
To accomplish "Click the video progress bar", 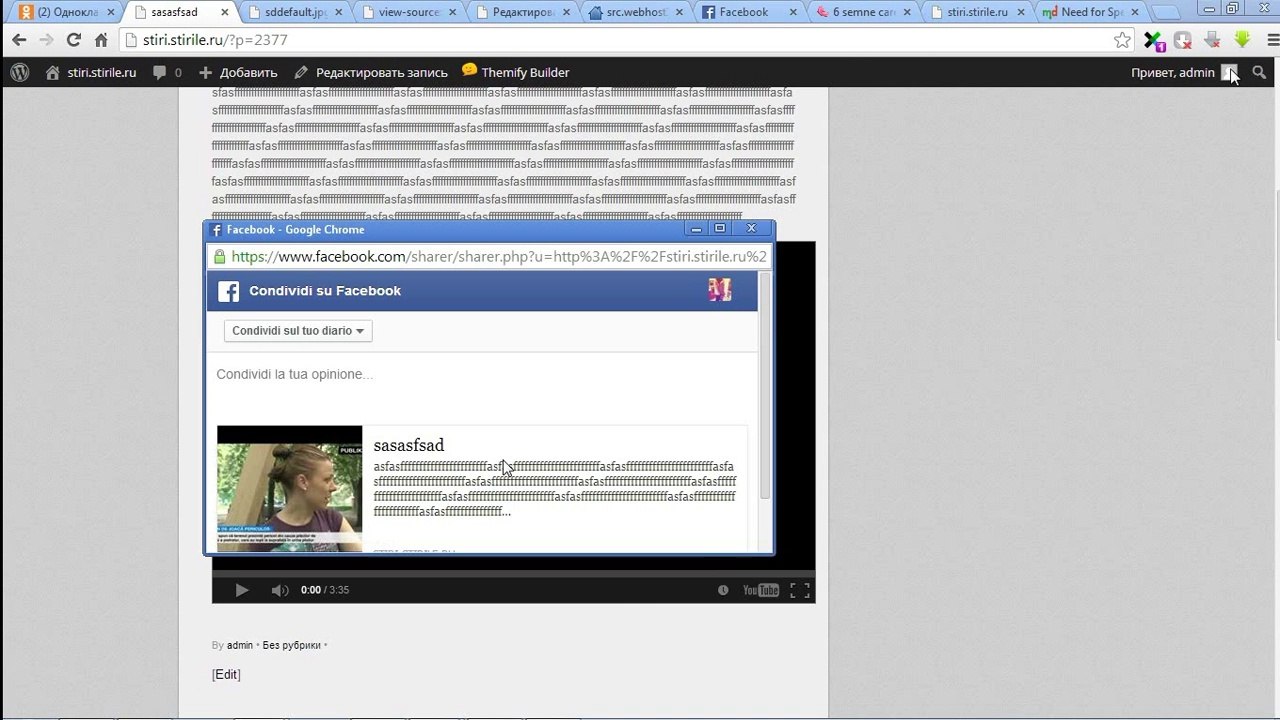I will point(513,573).
